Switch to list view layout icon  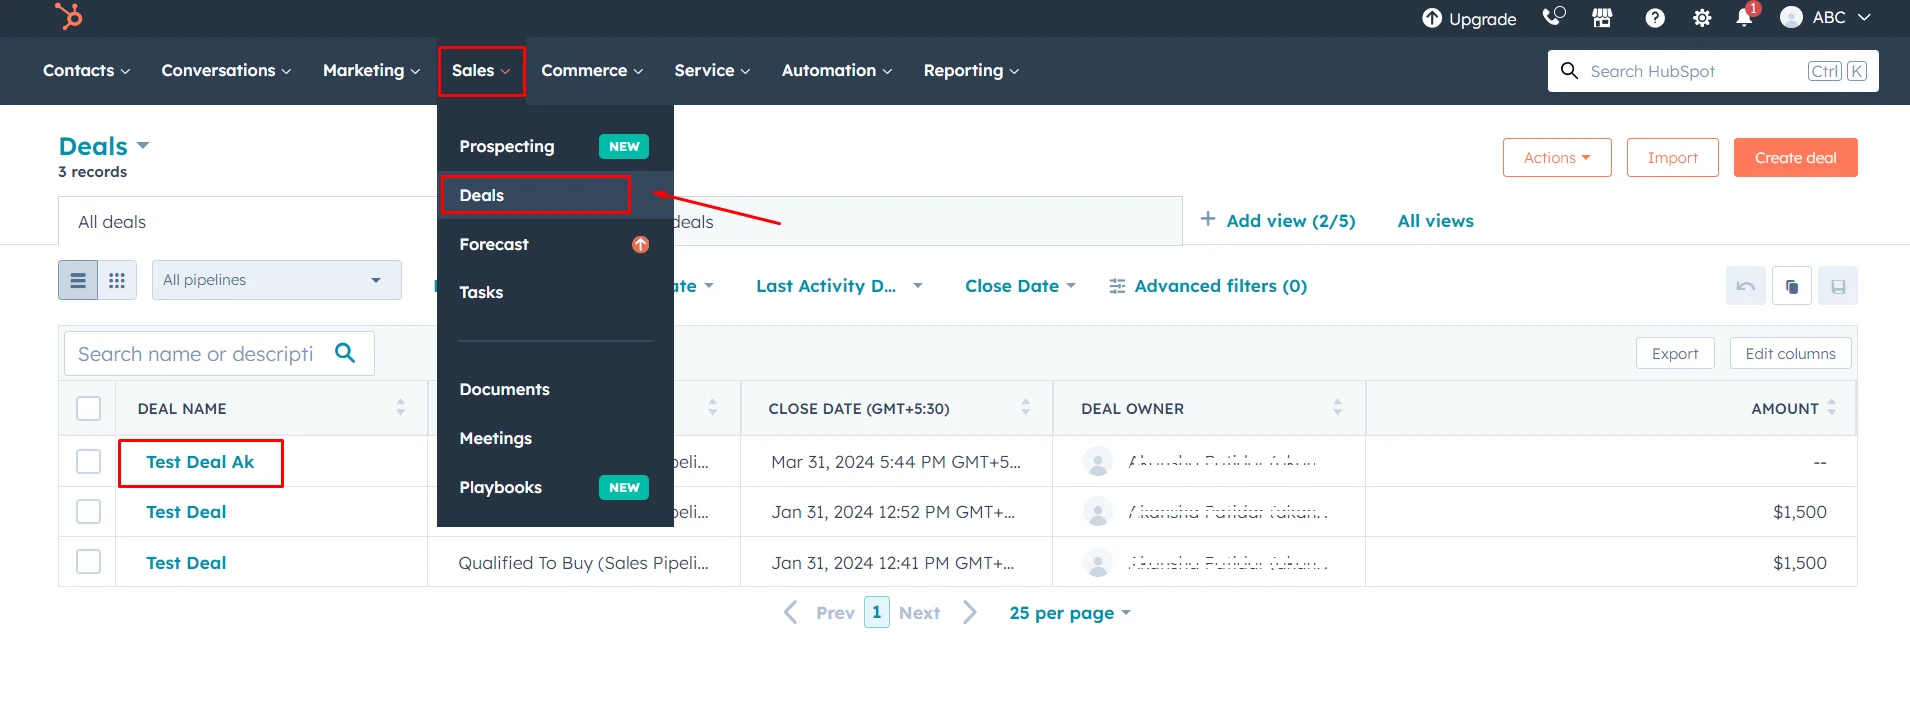tap(78, 281)
